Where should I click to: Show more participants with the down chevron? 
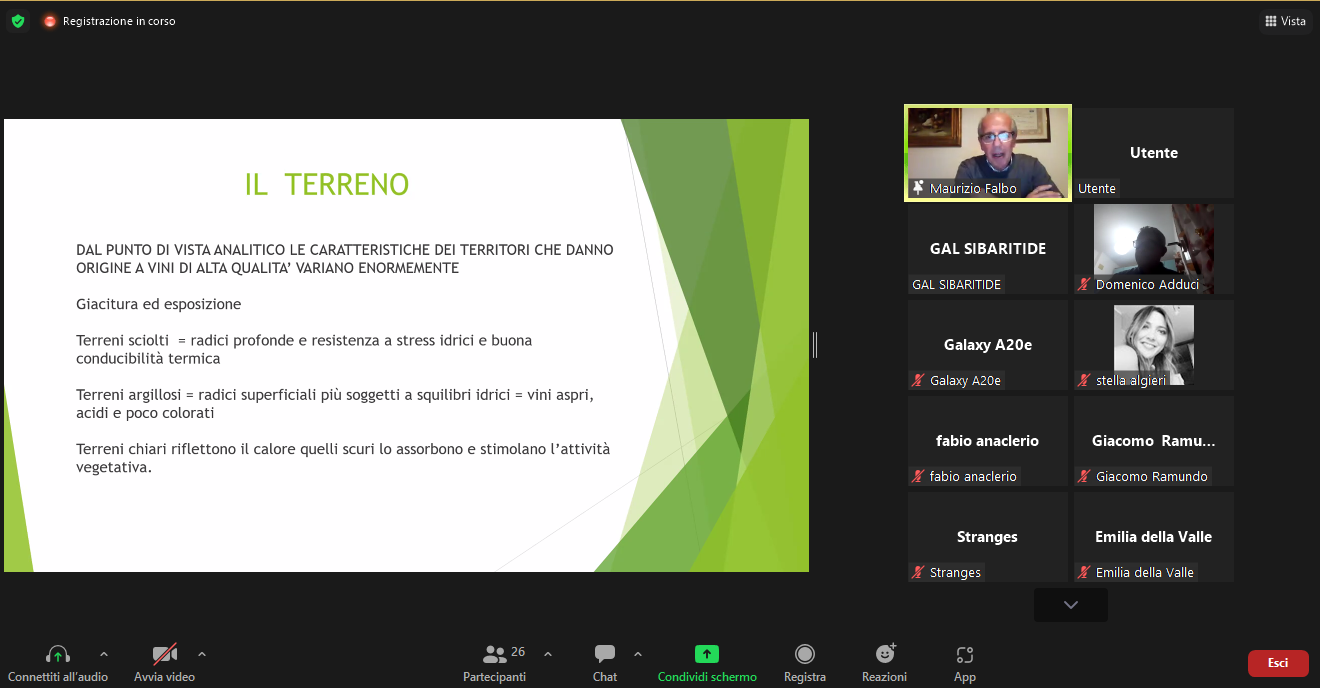pyautogui.click(x=1071, y=605)
